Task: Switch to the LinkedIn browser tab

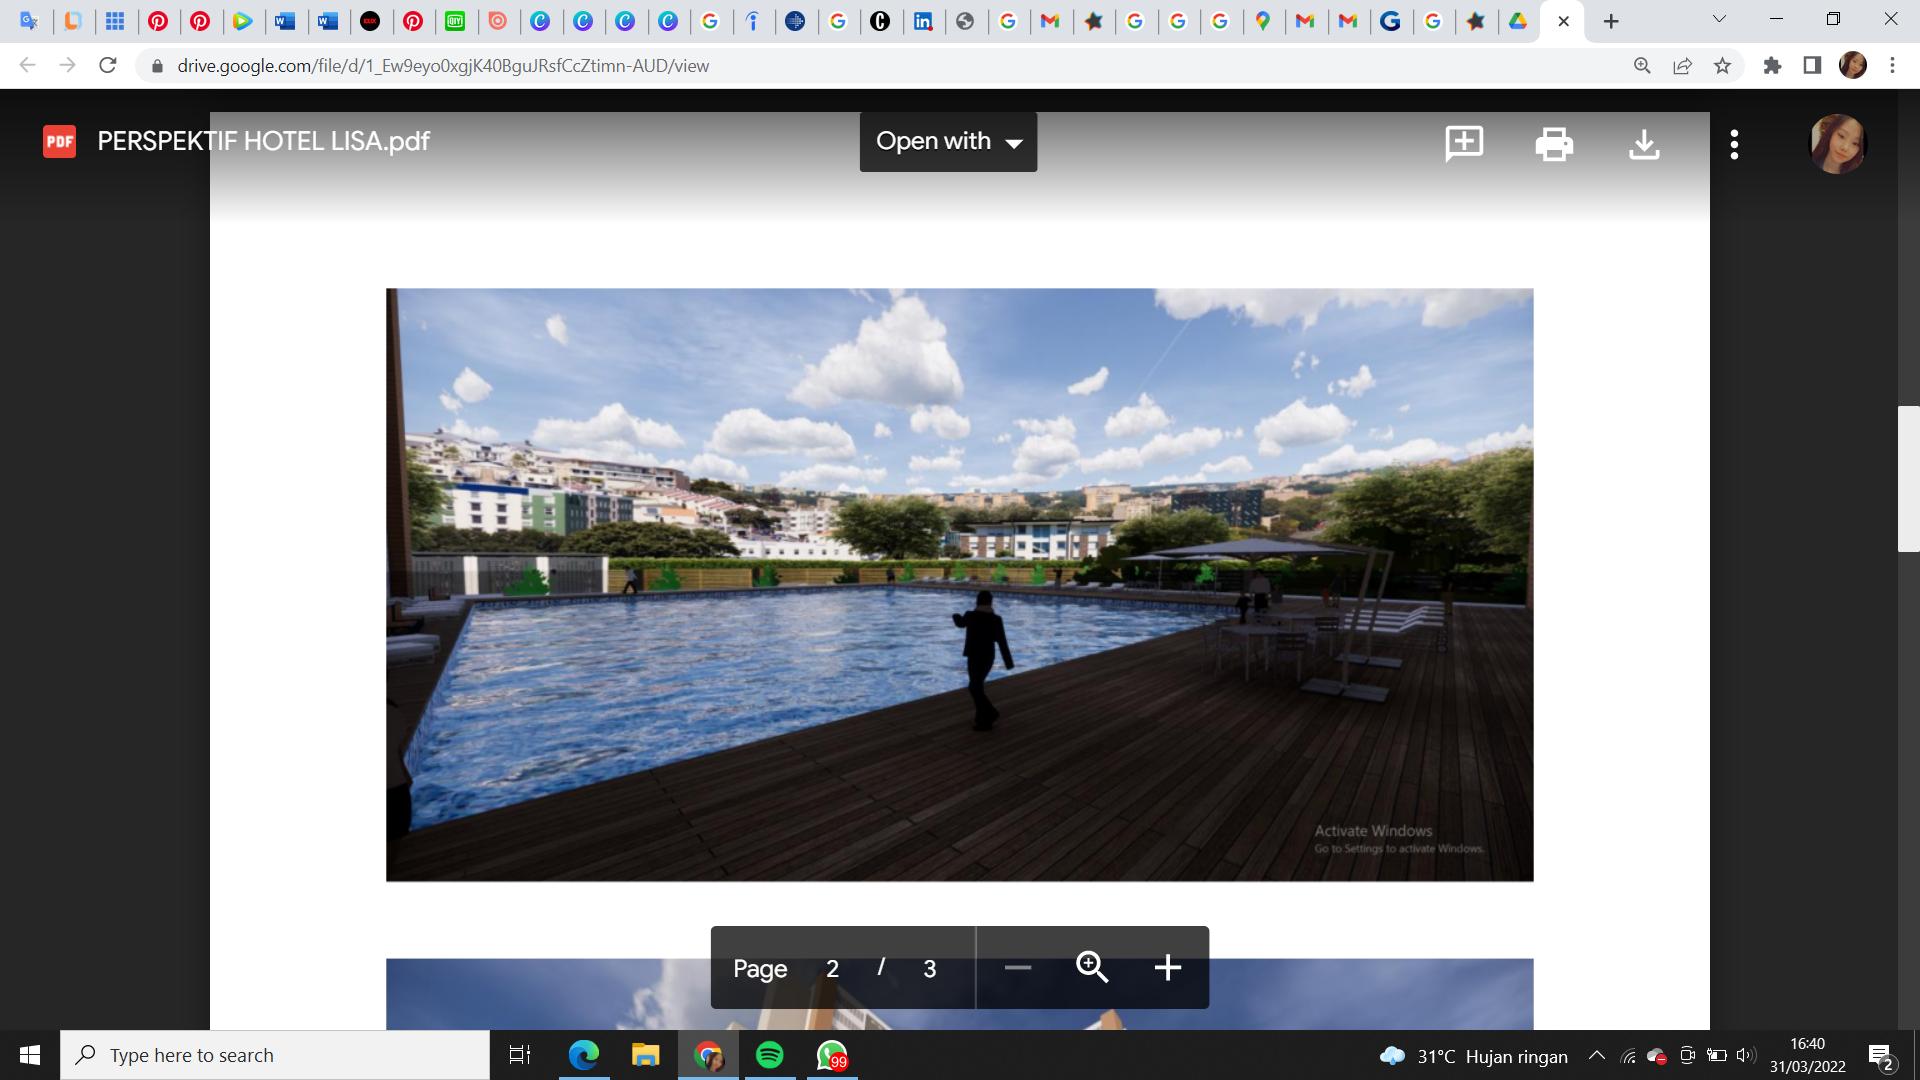Action: click(923, 21)
